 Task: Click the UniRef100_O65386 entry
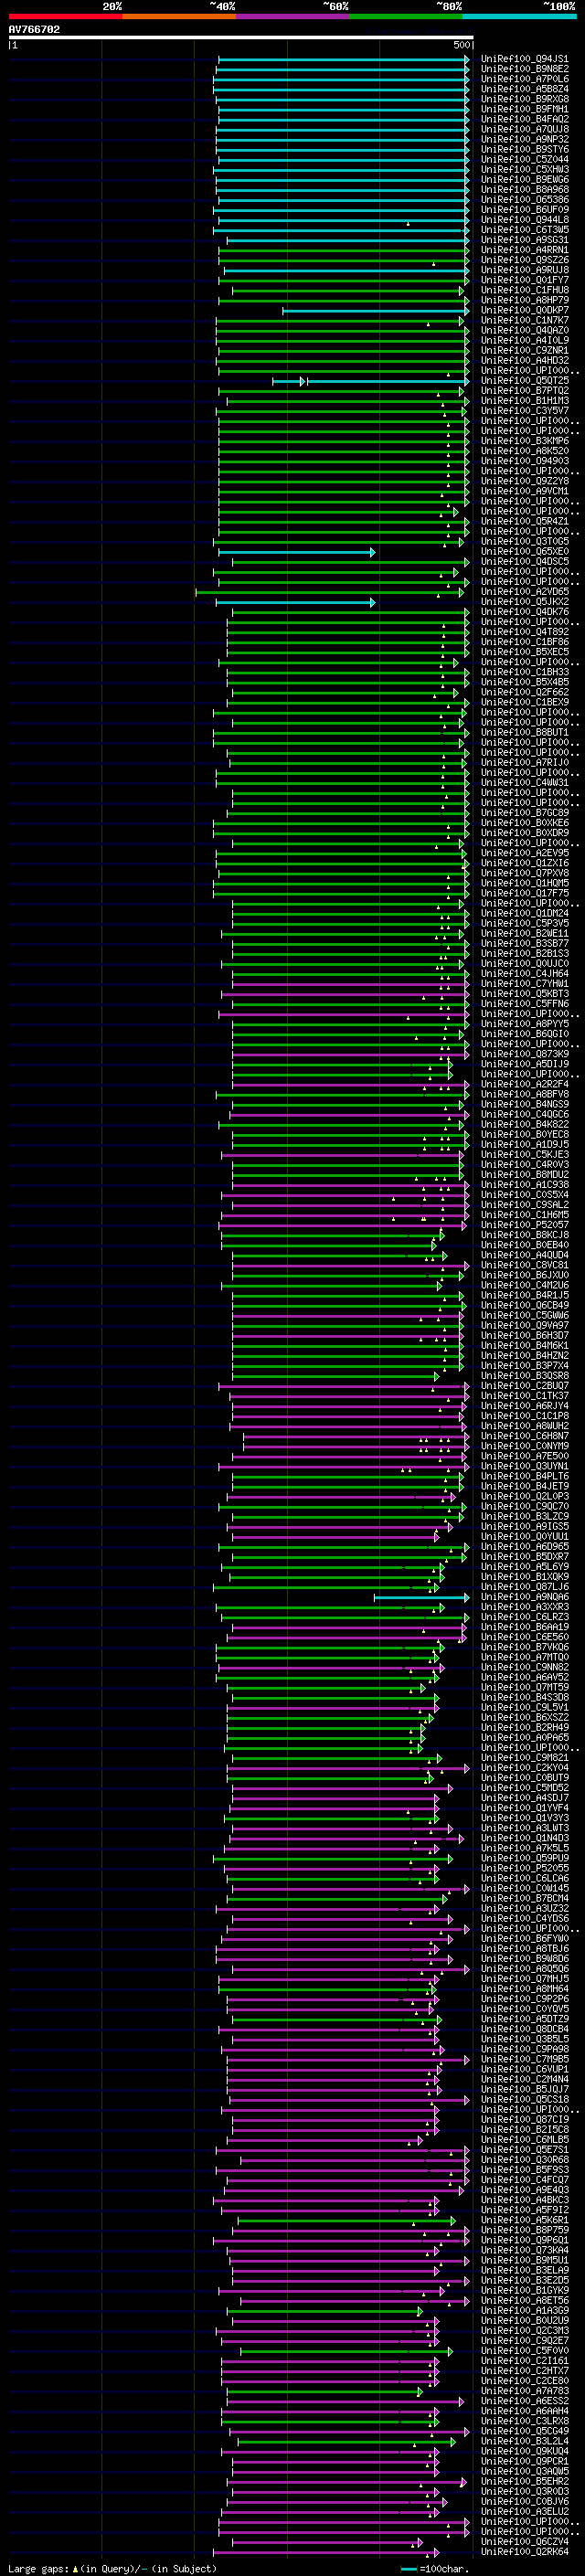(524, 199)
